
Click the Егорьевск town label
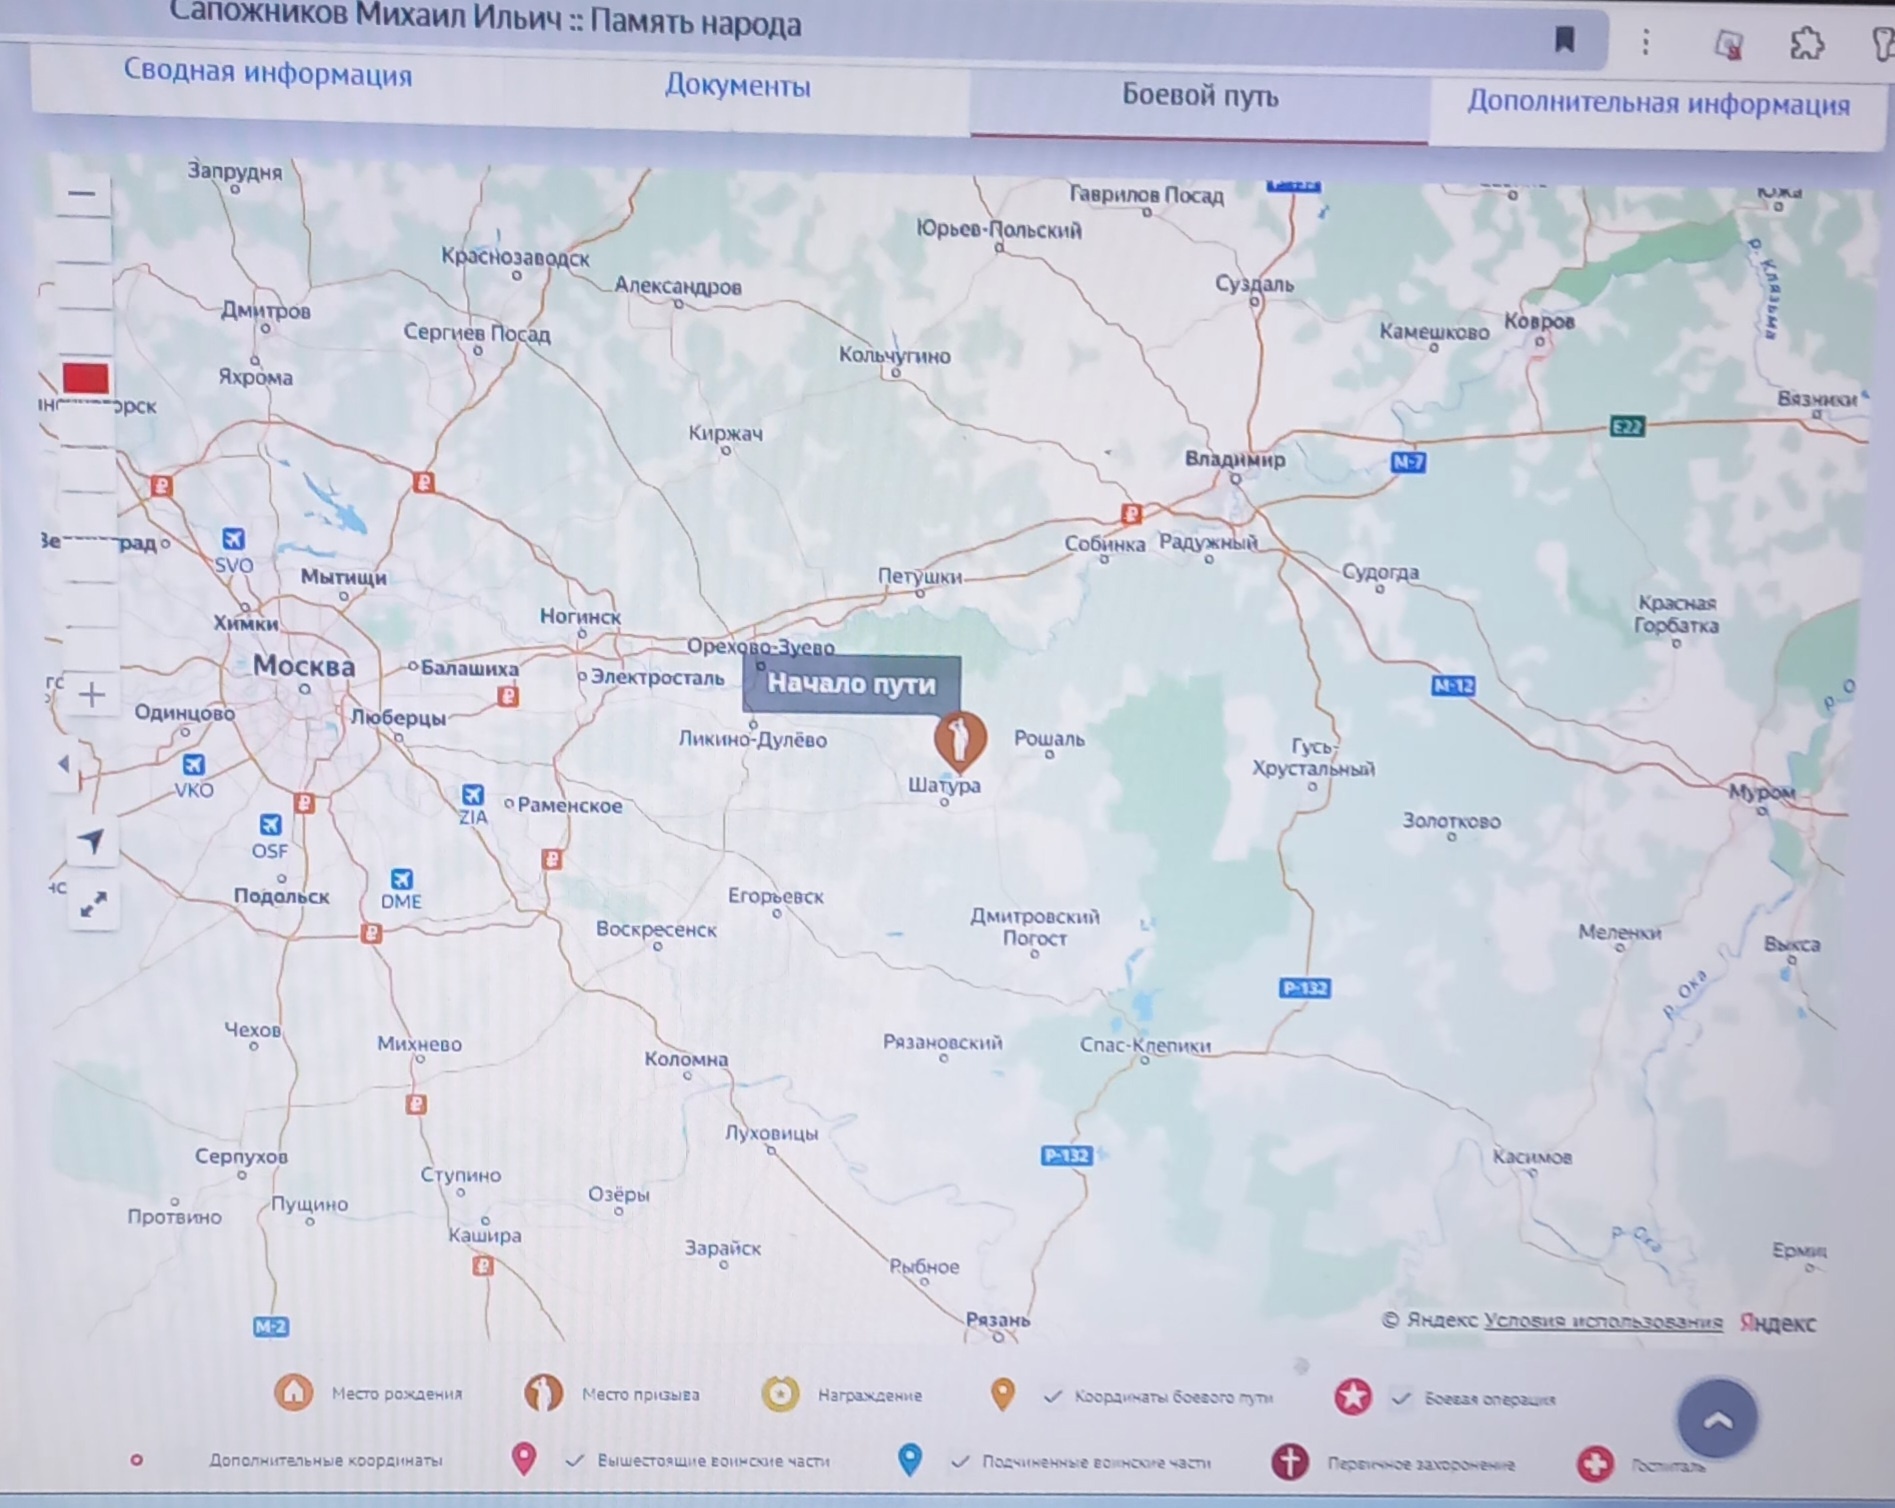(775, 896)
